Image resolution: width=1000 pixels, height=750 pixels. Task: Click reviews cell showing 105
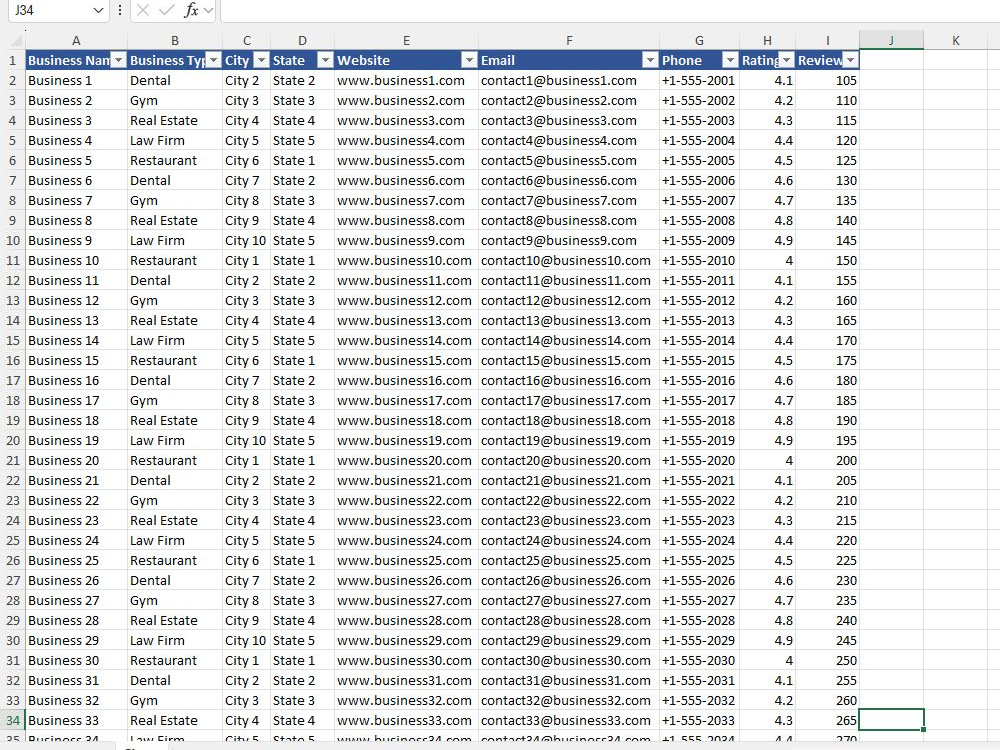tap(827, 80)
